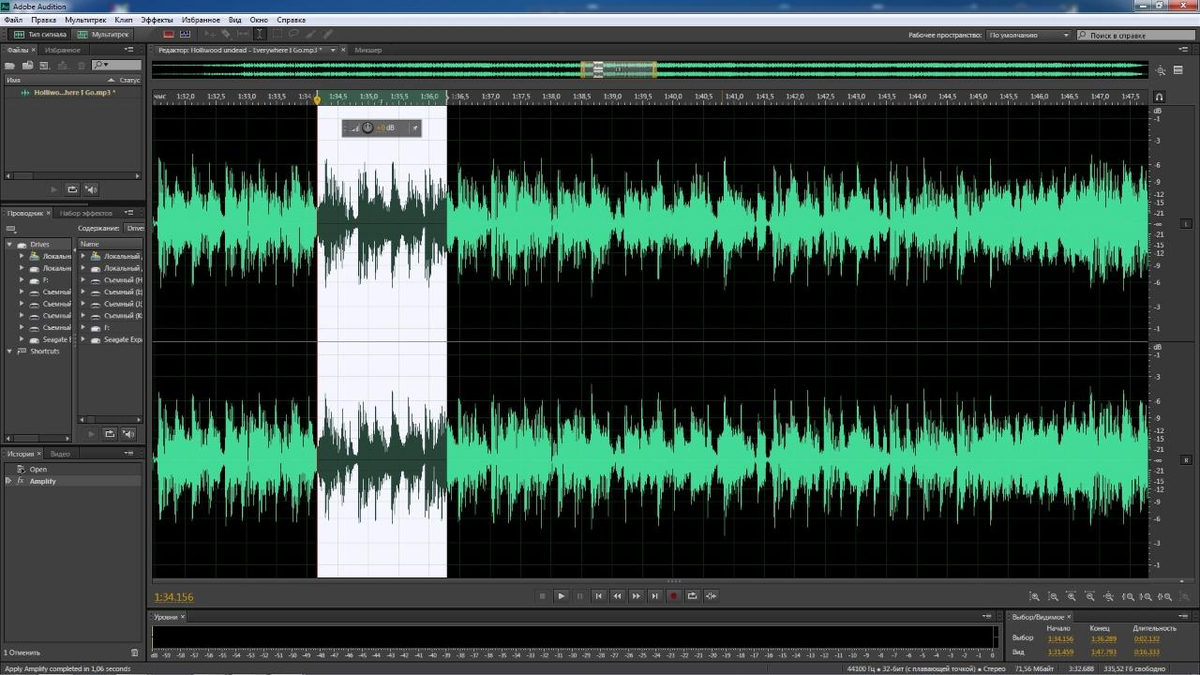Click the zoom in time icon

(1072, 596)
